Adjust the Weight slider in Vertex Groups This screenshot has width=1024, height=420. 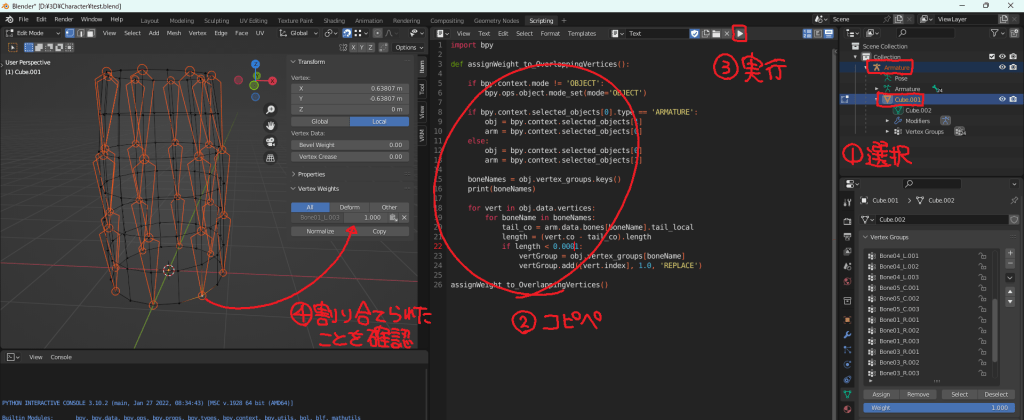[x=939, y=408]
